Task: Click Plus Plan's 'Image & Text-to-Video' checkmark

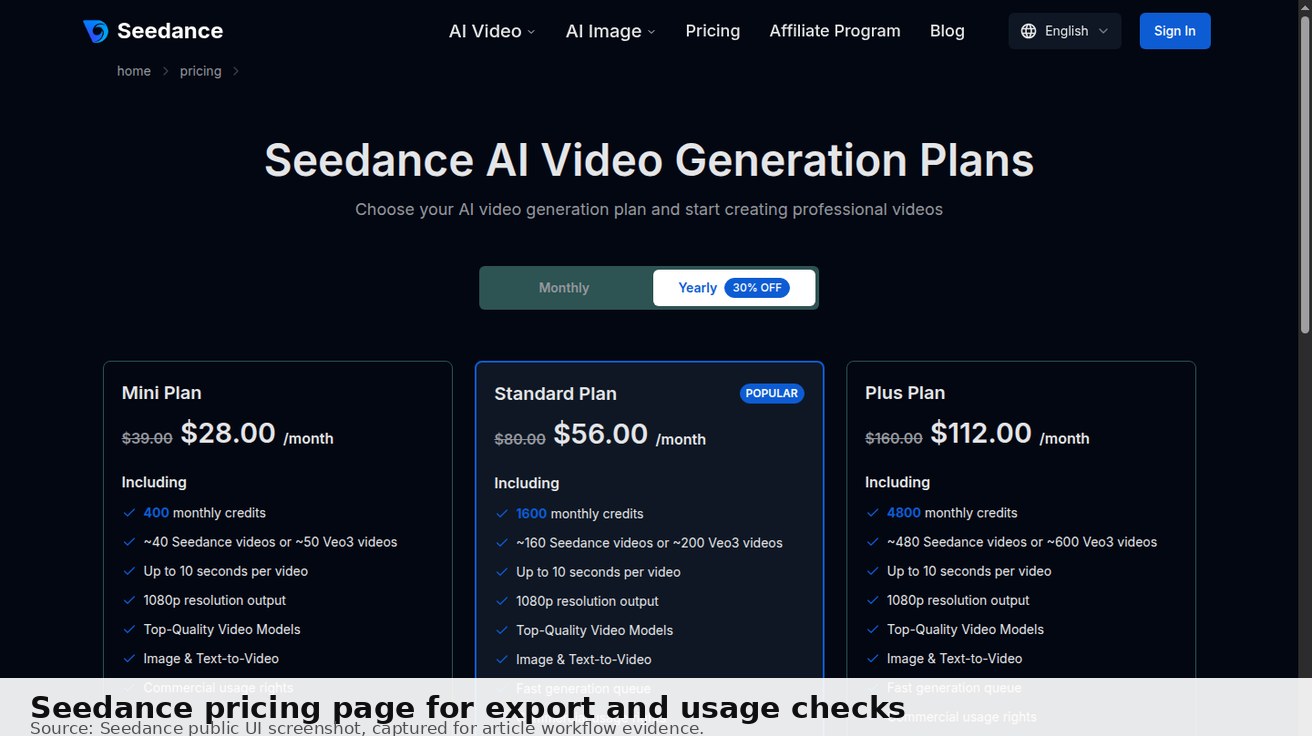Action: tap(873, 658)
